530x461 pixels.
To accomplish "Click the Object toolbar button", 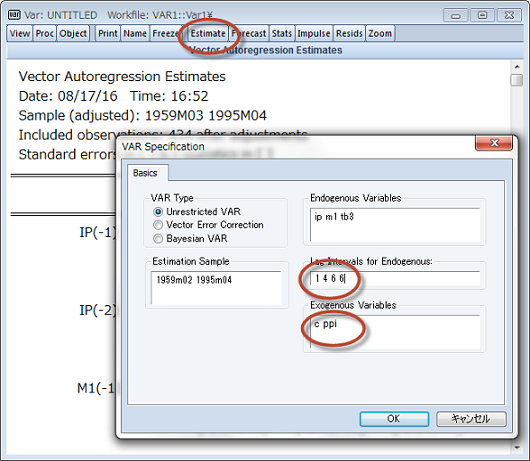I will [x=73, y=33].
